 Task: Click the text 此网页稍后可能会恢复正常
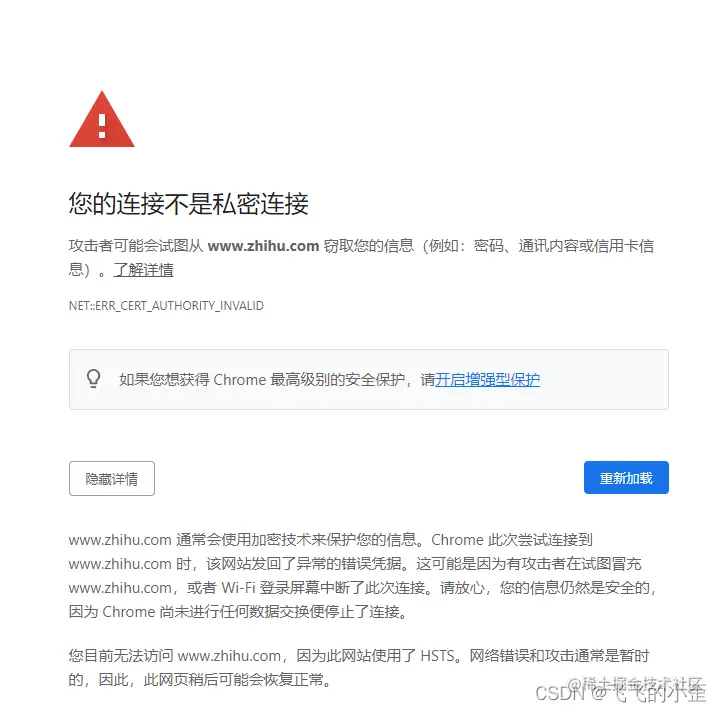click(237, 679)
